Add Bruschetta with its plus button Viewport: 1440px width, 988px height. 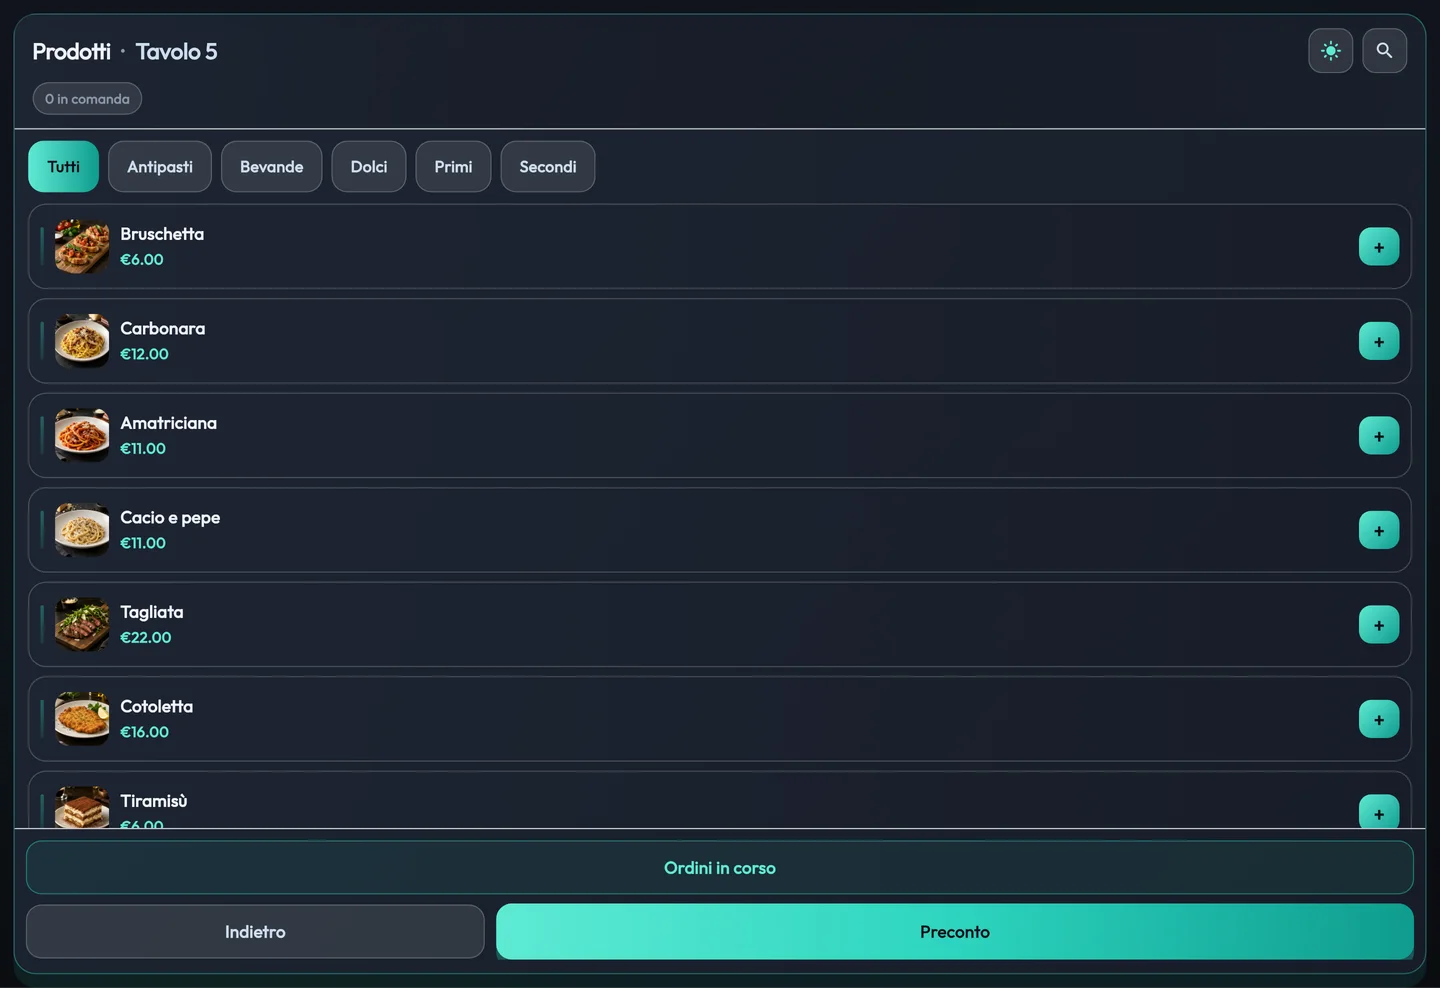click(1378, 247)
